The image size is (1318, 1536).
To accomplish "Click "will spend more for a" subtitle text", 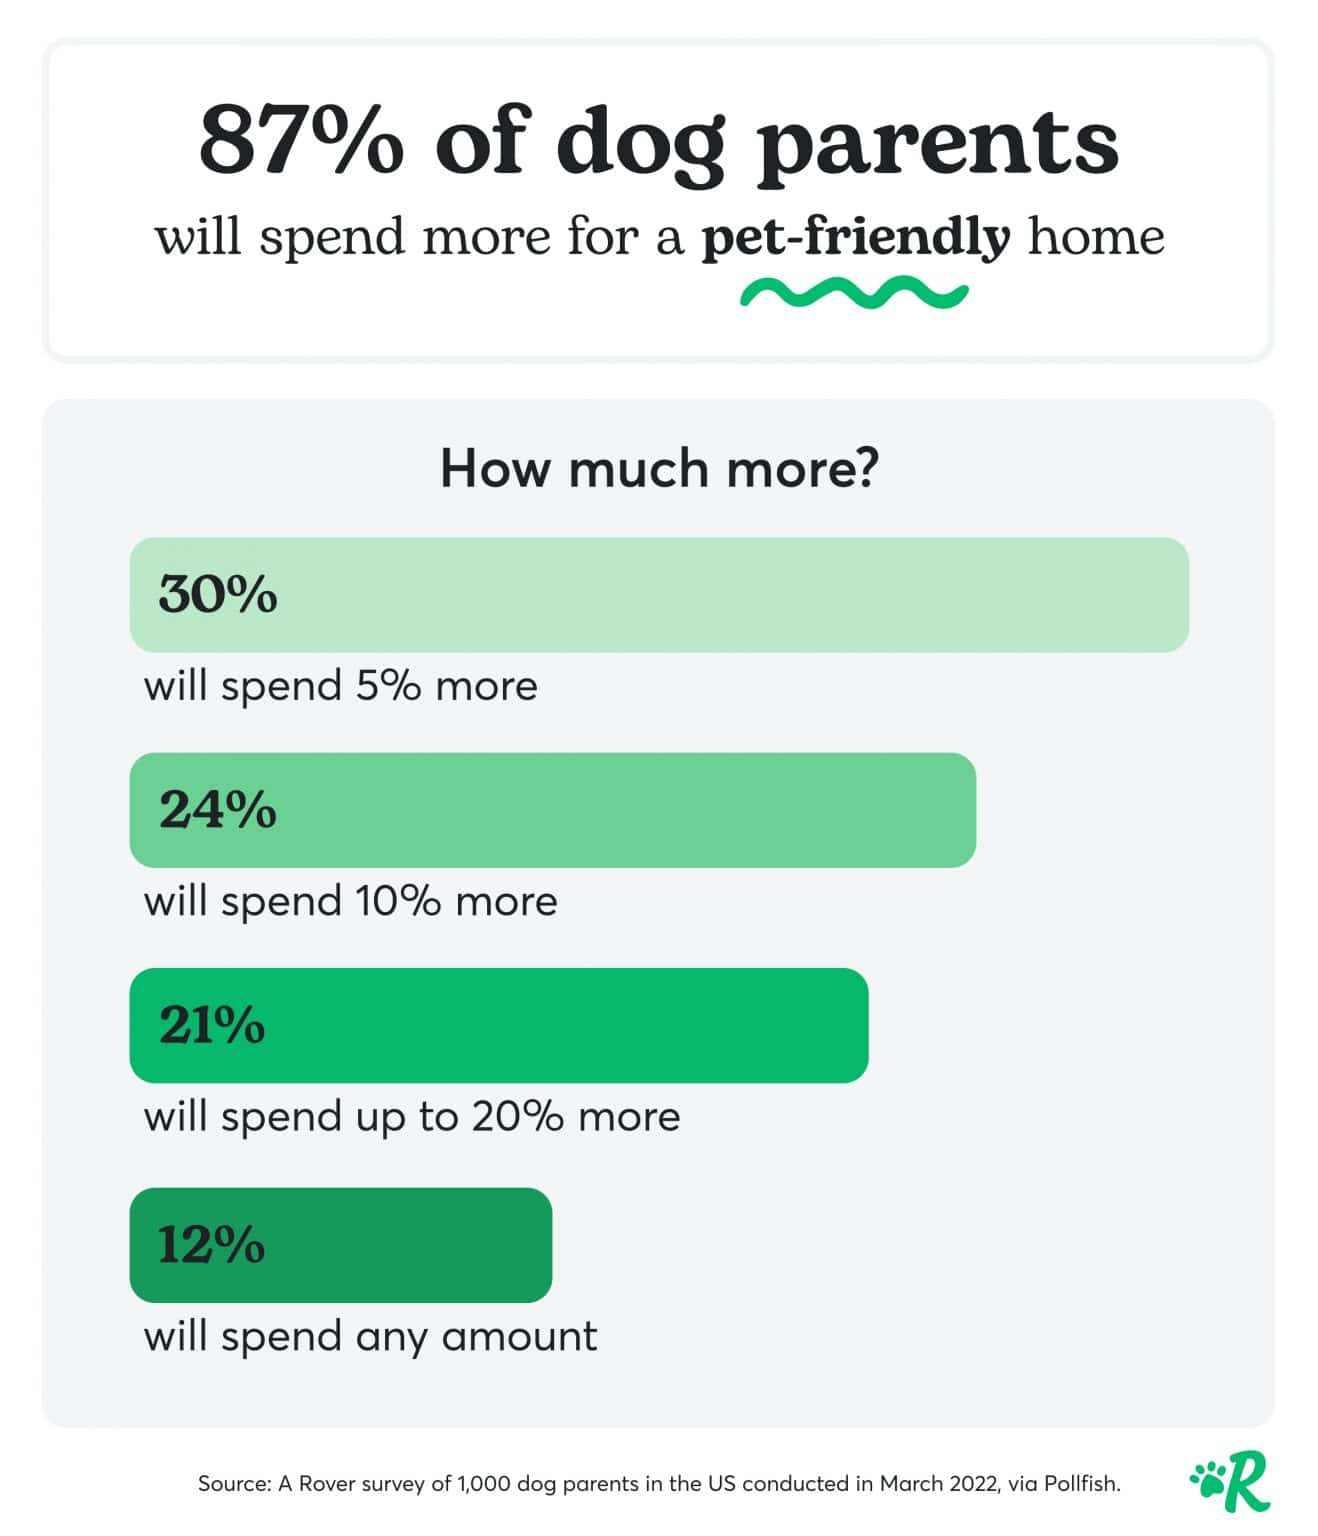I will 420,239.
